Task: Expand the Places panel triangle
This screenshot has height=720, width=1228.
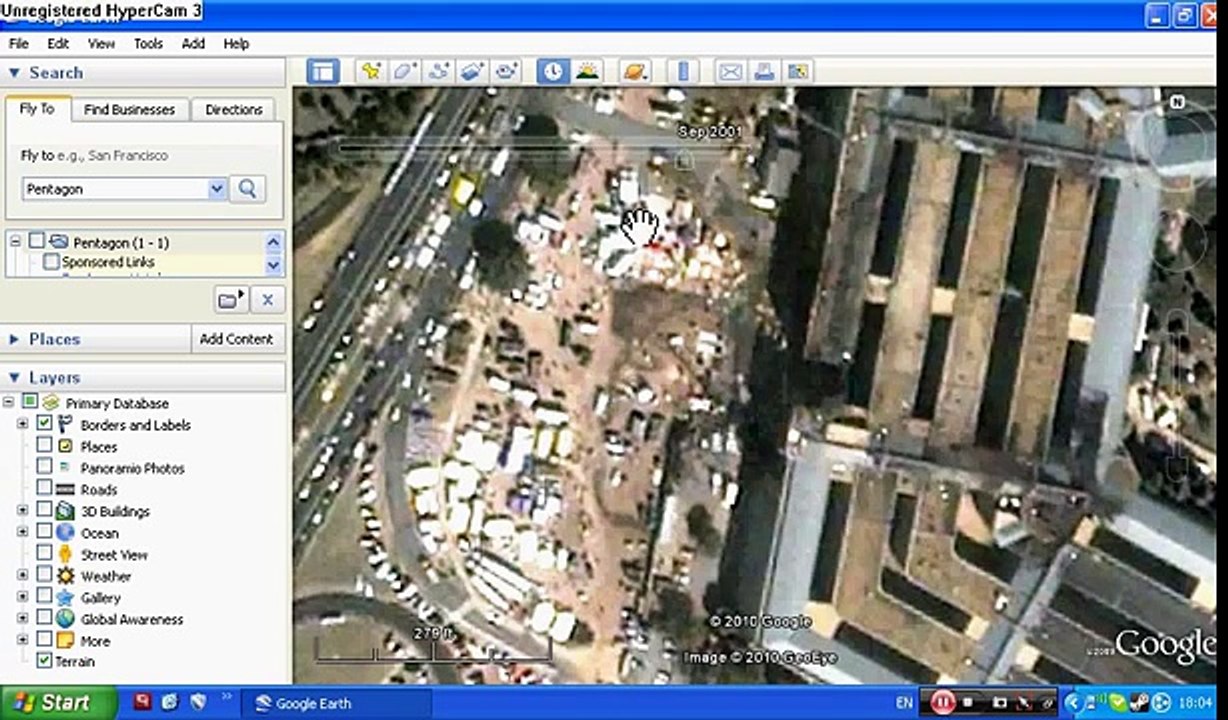Action: point(14,339)
